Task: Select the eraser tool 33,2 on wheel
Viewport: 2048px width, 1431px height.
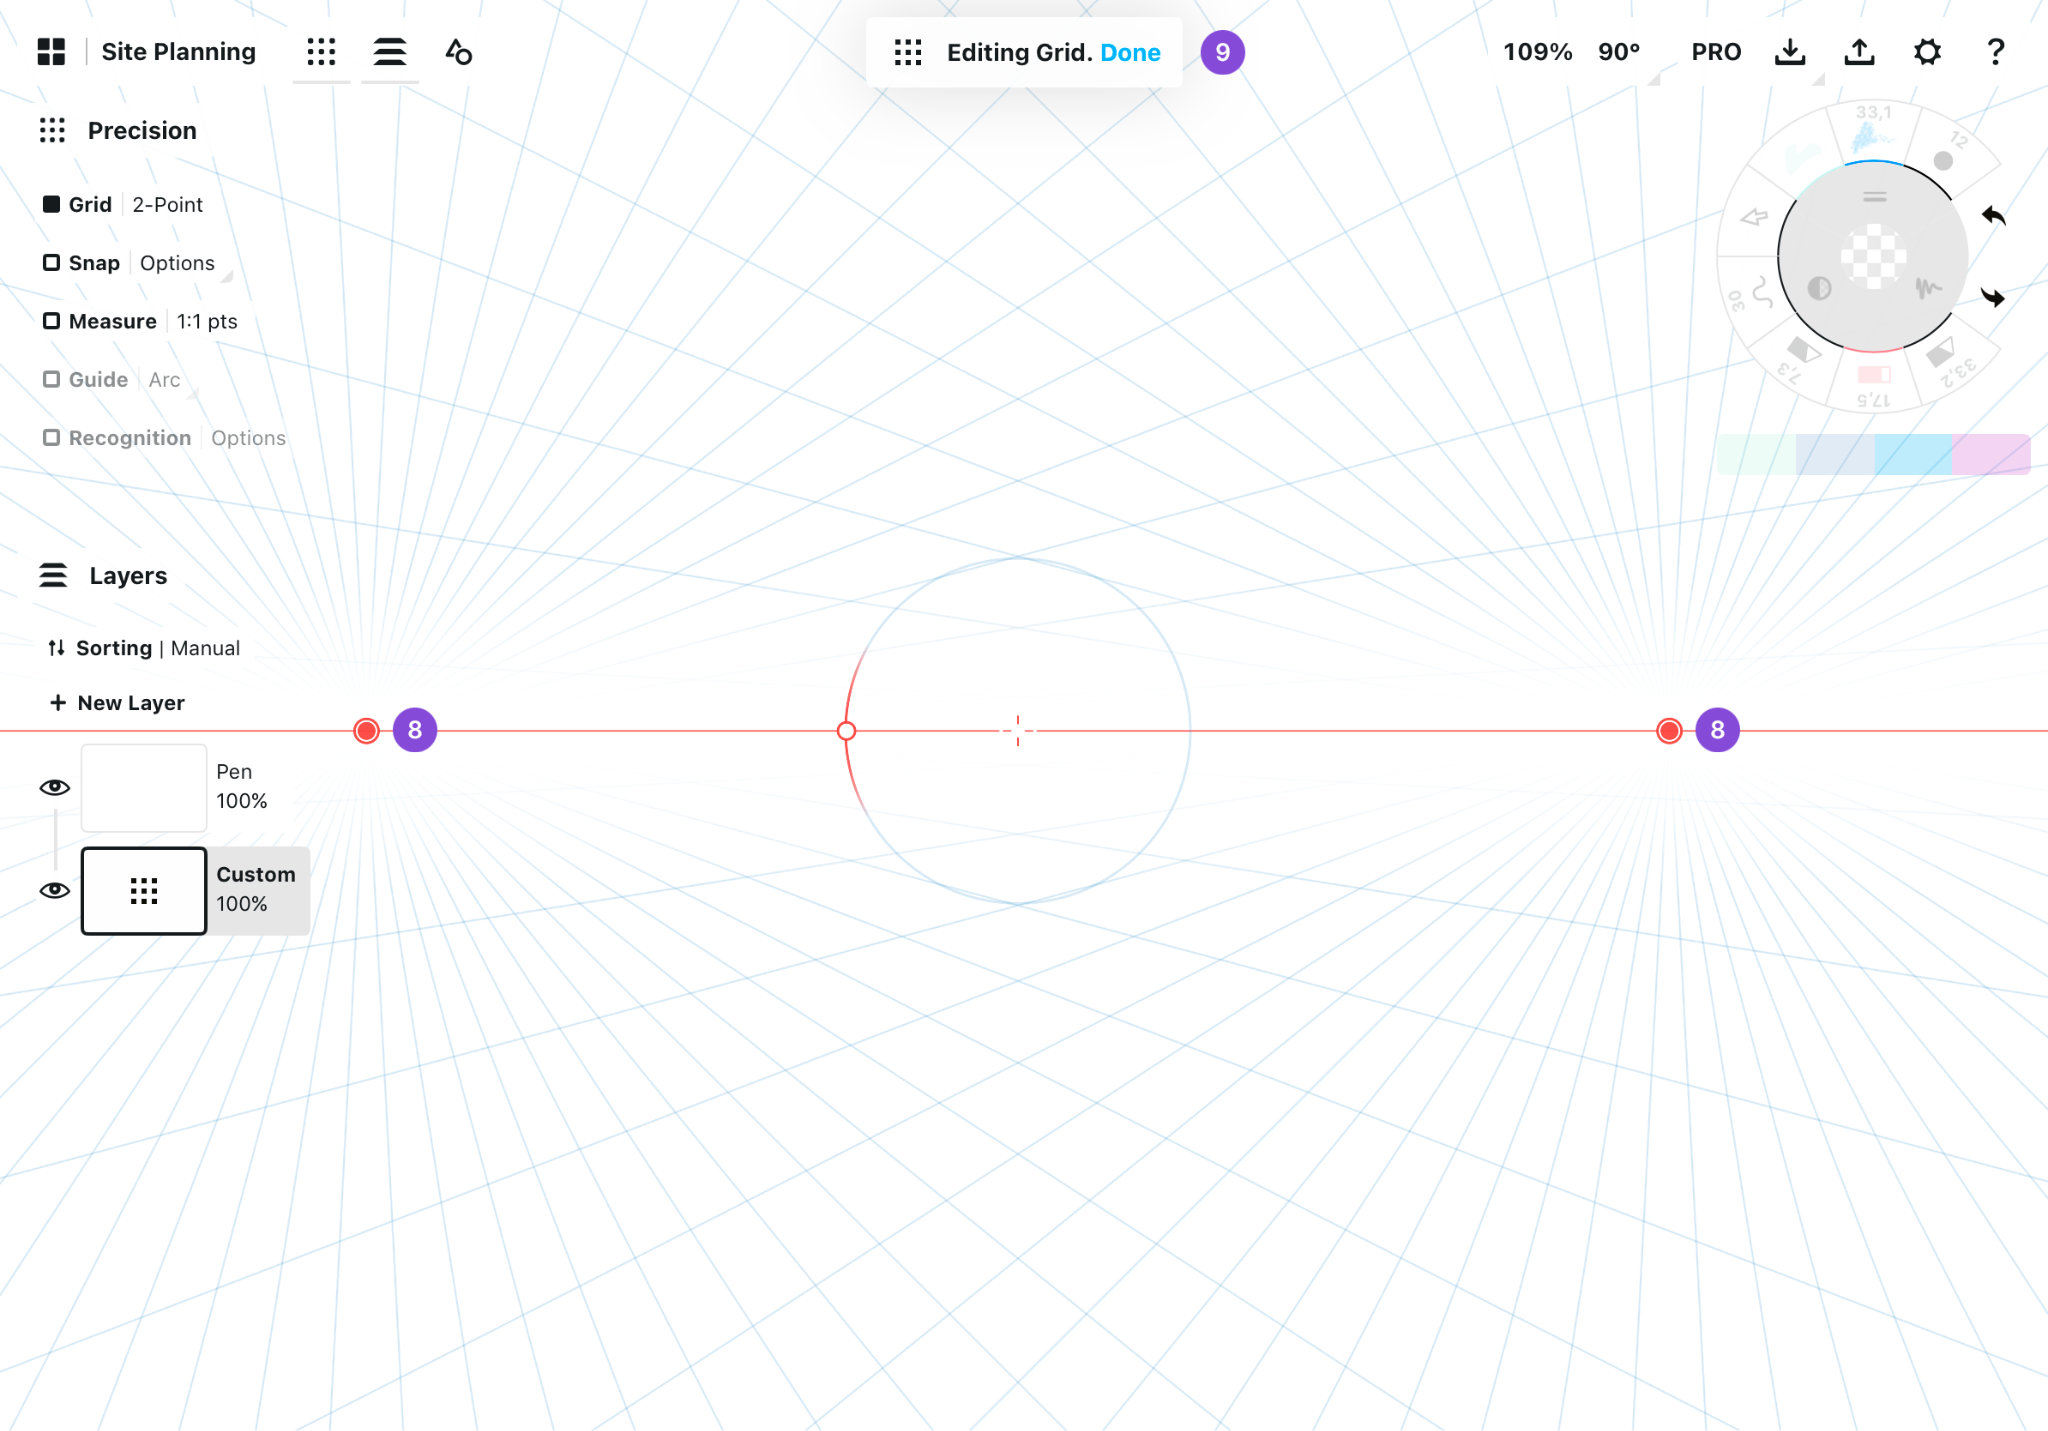Action: 1949,361
